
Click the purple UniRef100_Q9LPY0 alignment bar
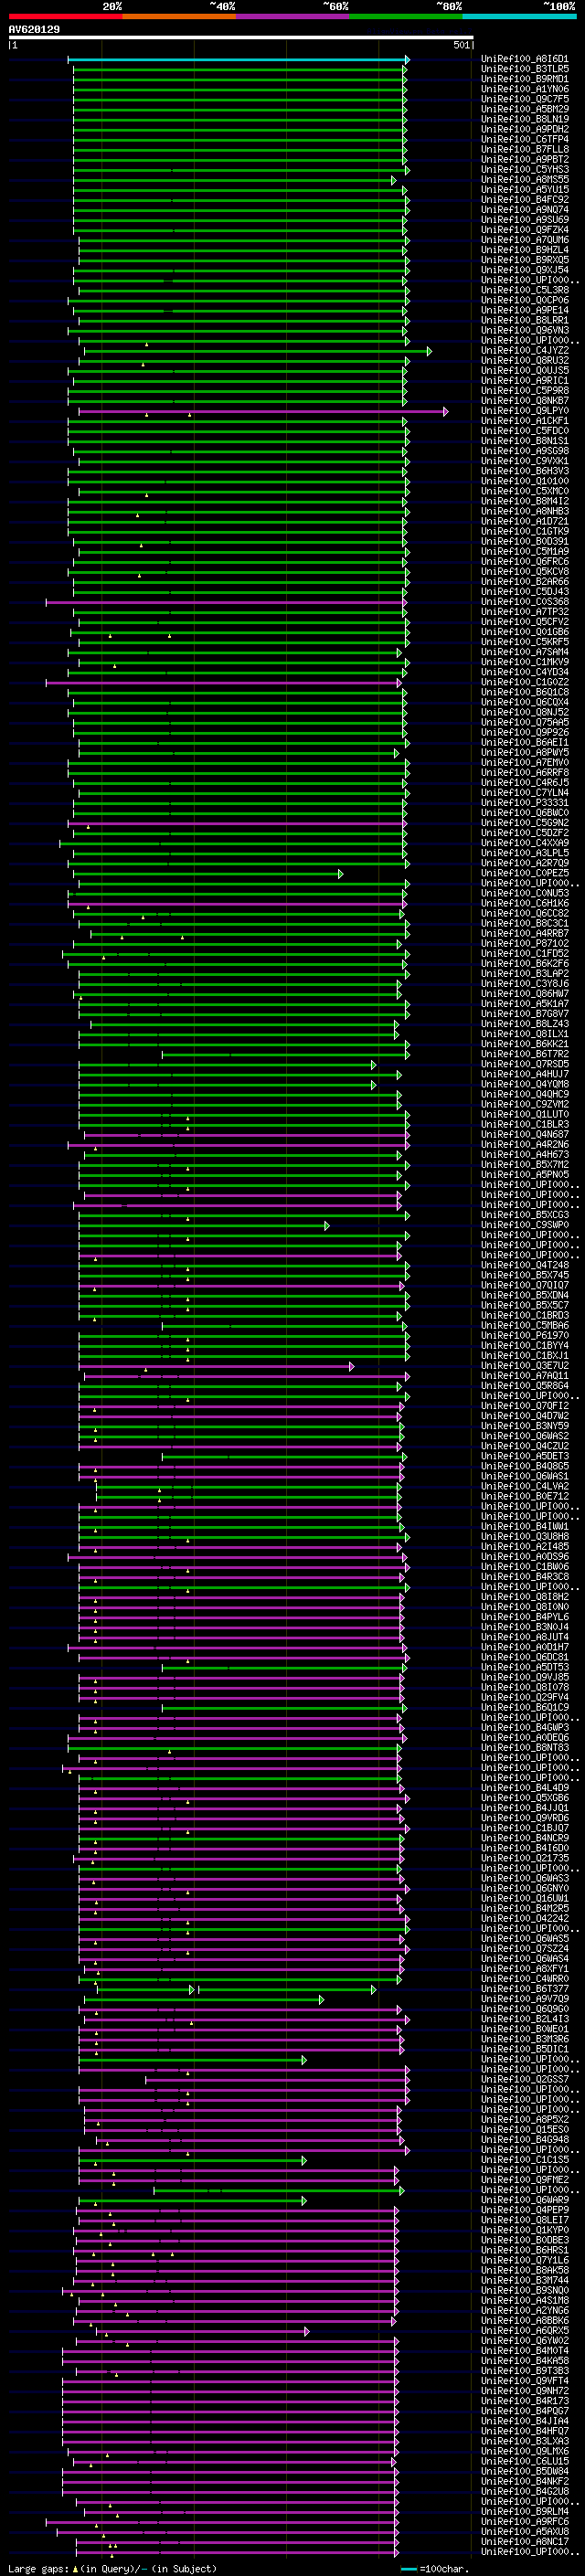[x=263, y=412]
